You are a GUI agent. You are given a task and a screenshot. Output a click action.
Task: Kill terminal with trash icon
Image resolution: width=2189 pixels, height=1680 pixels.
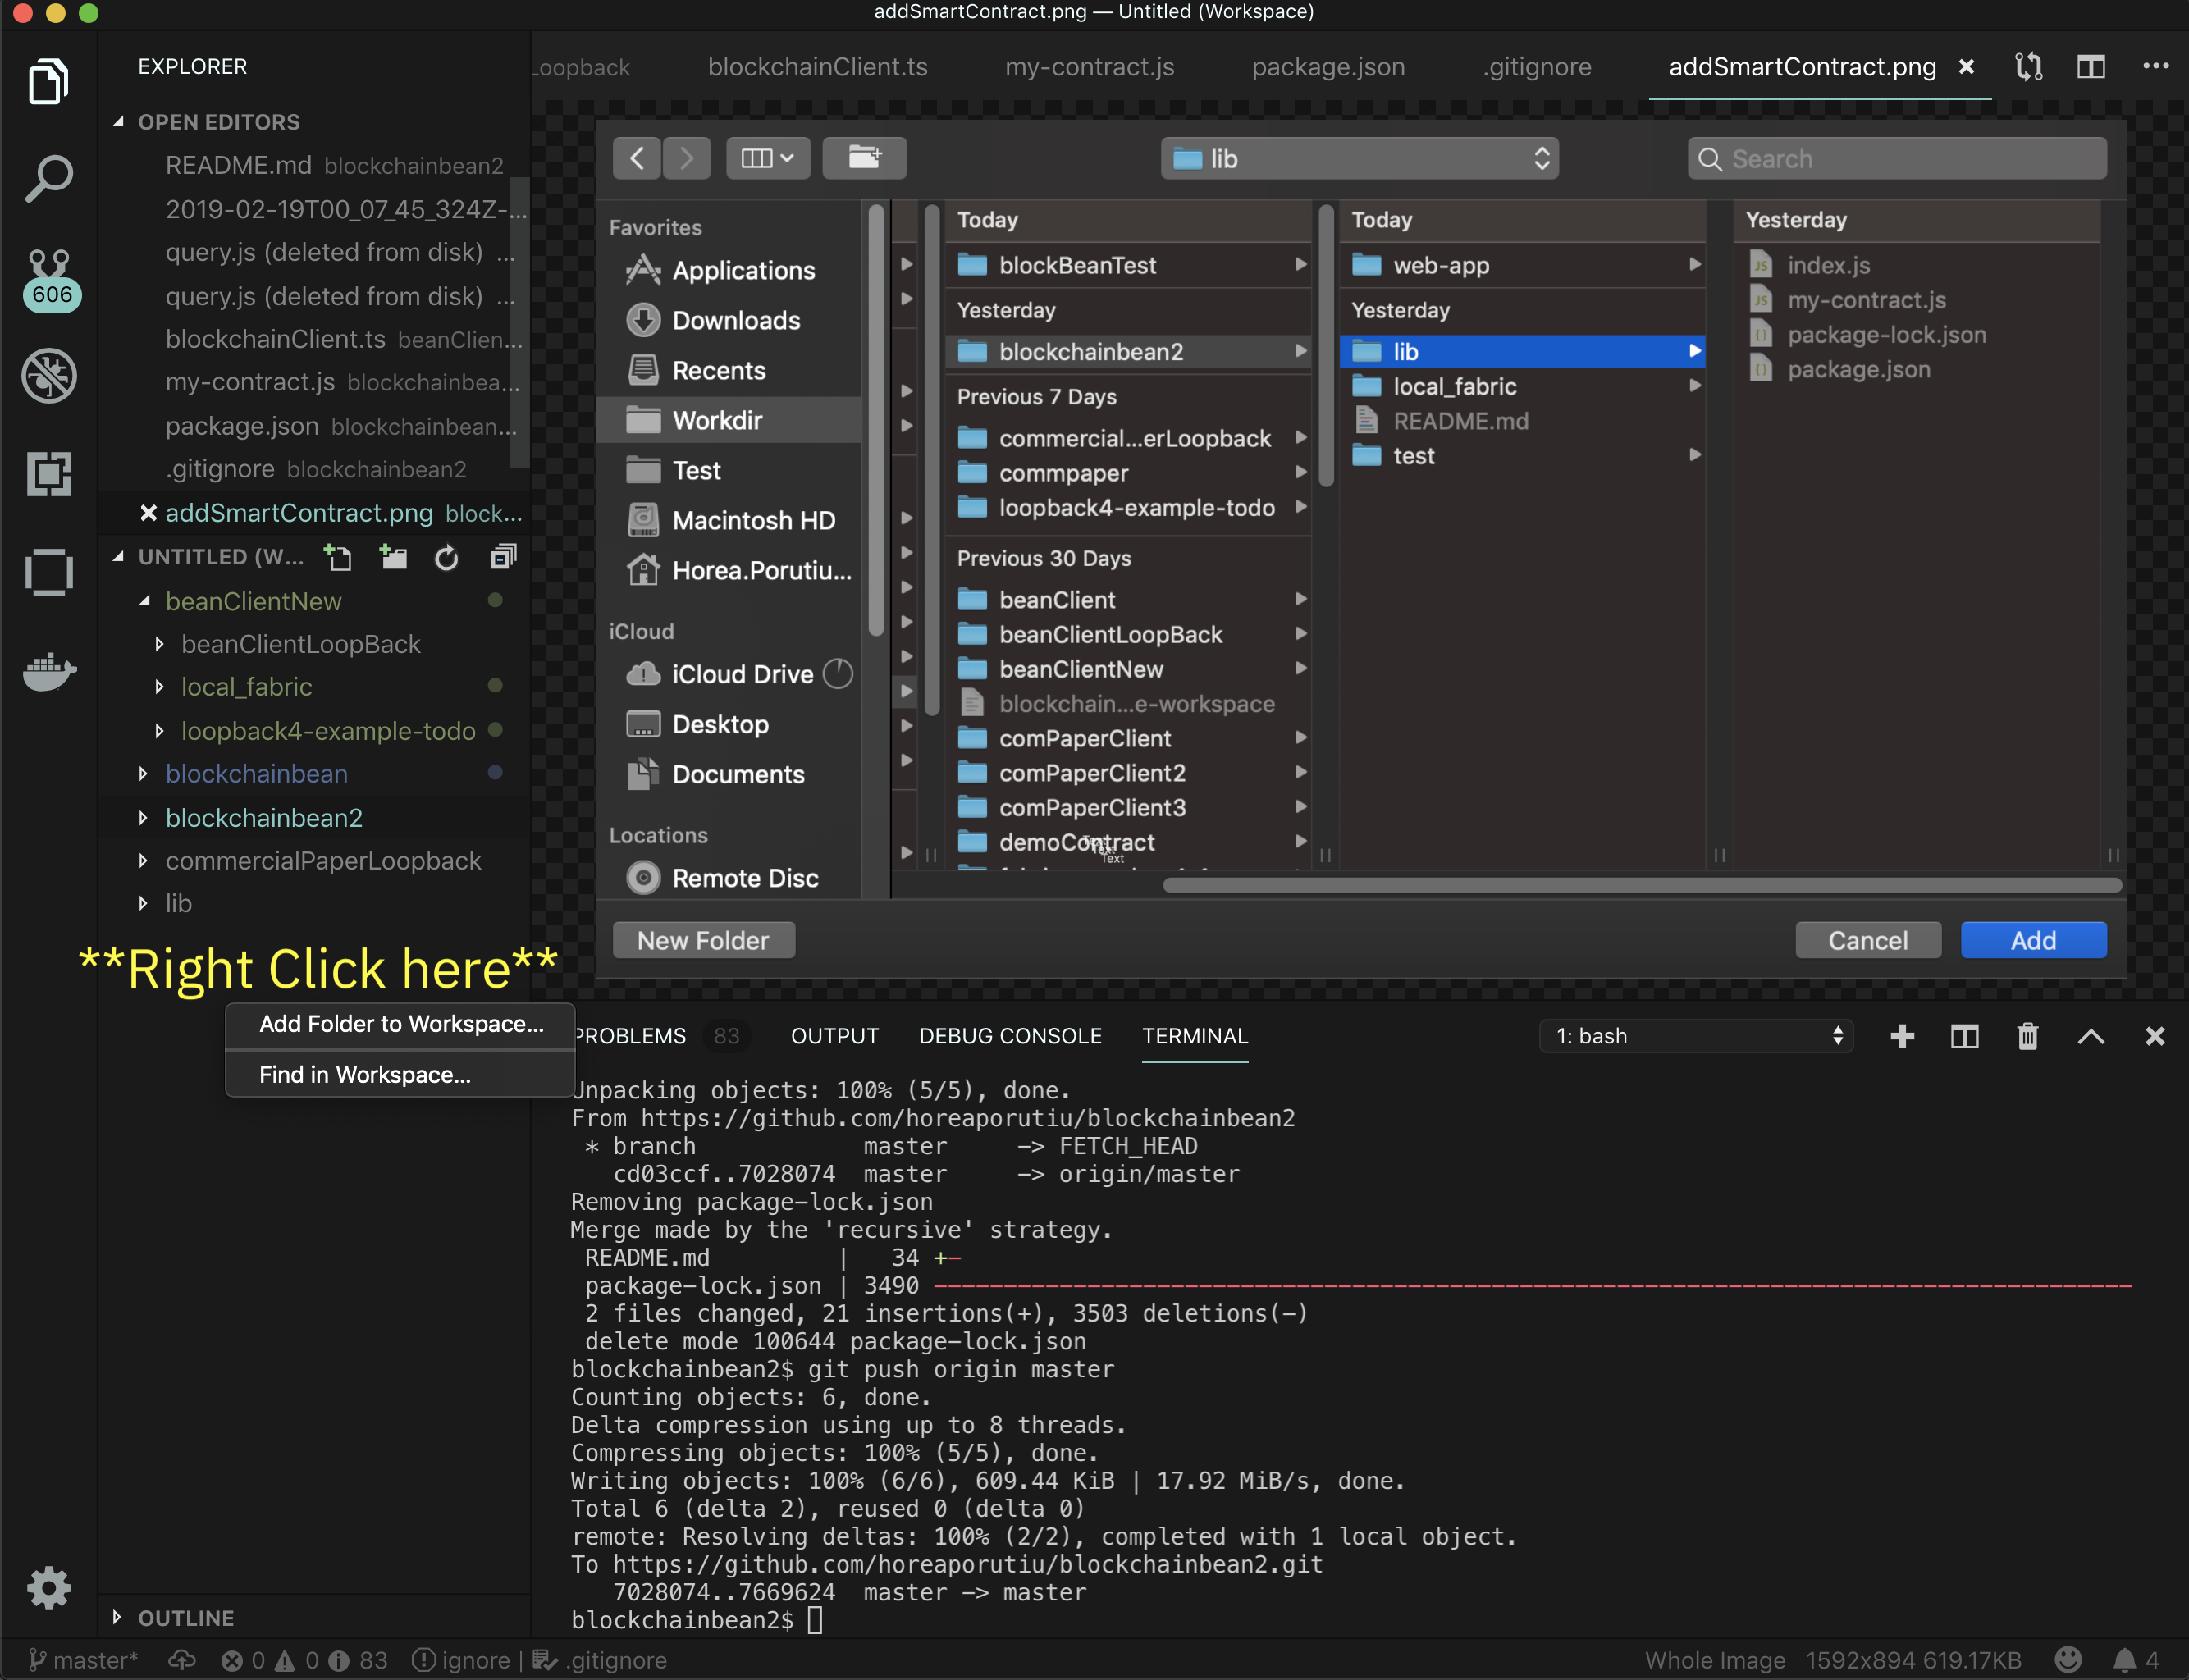coord(2027,1036)
